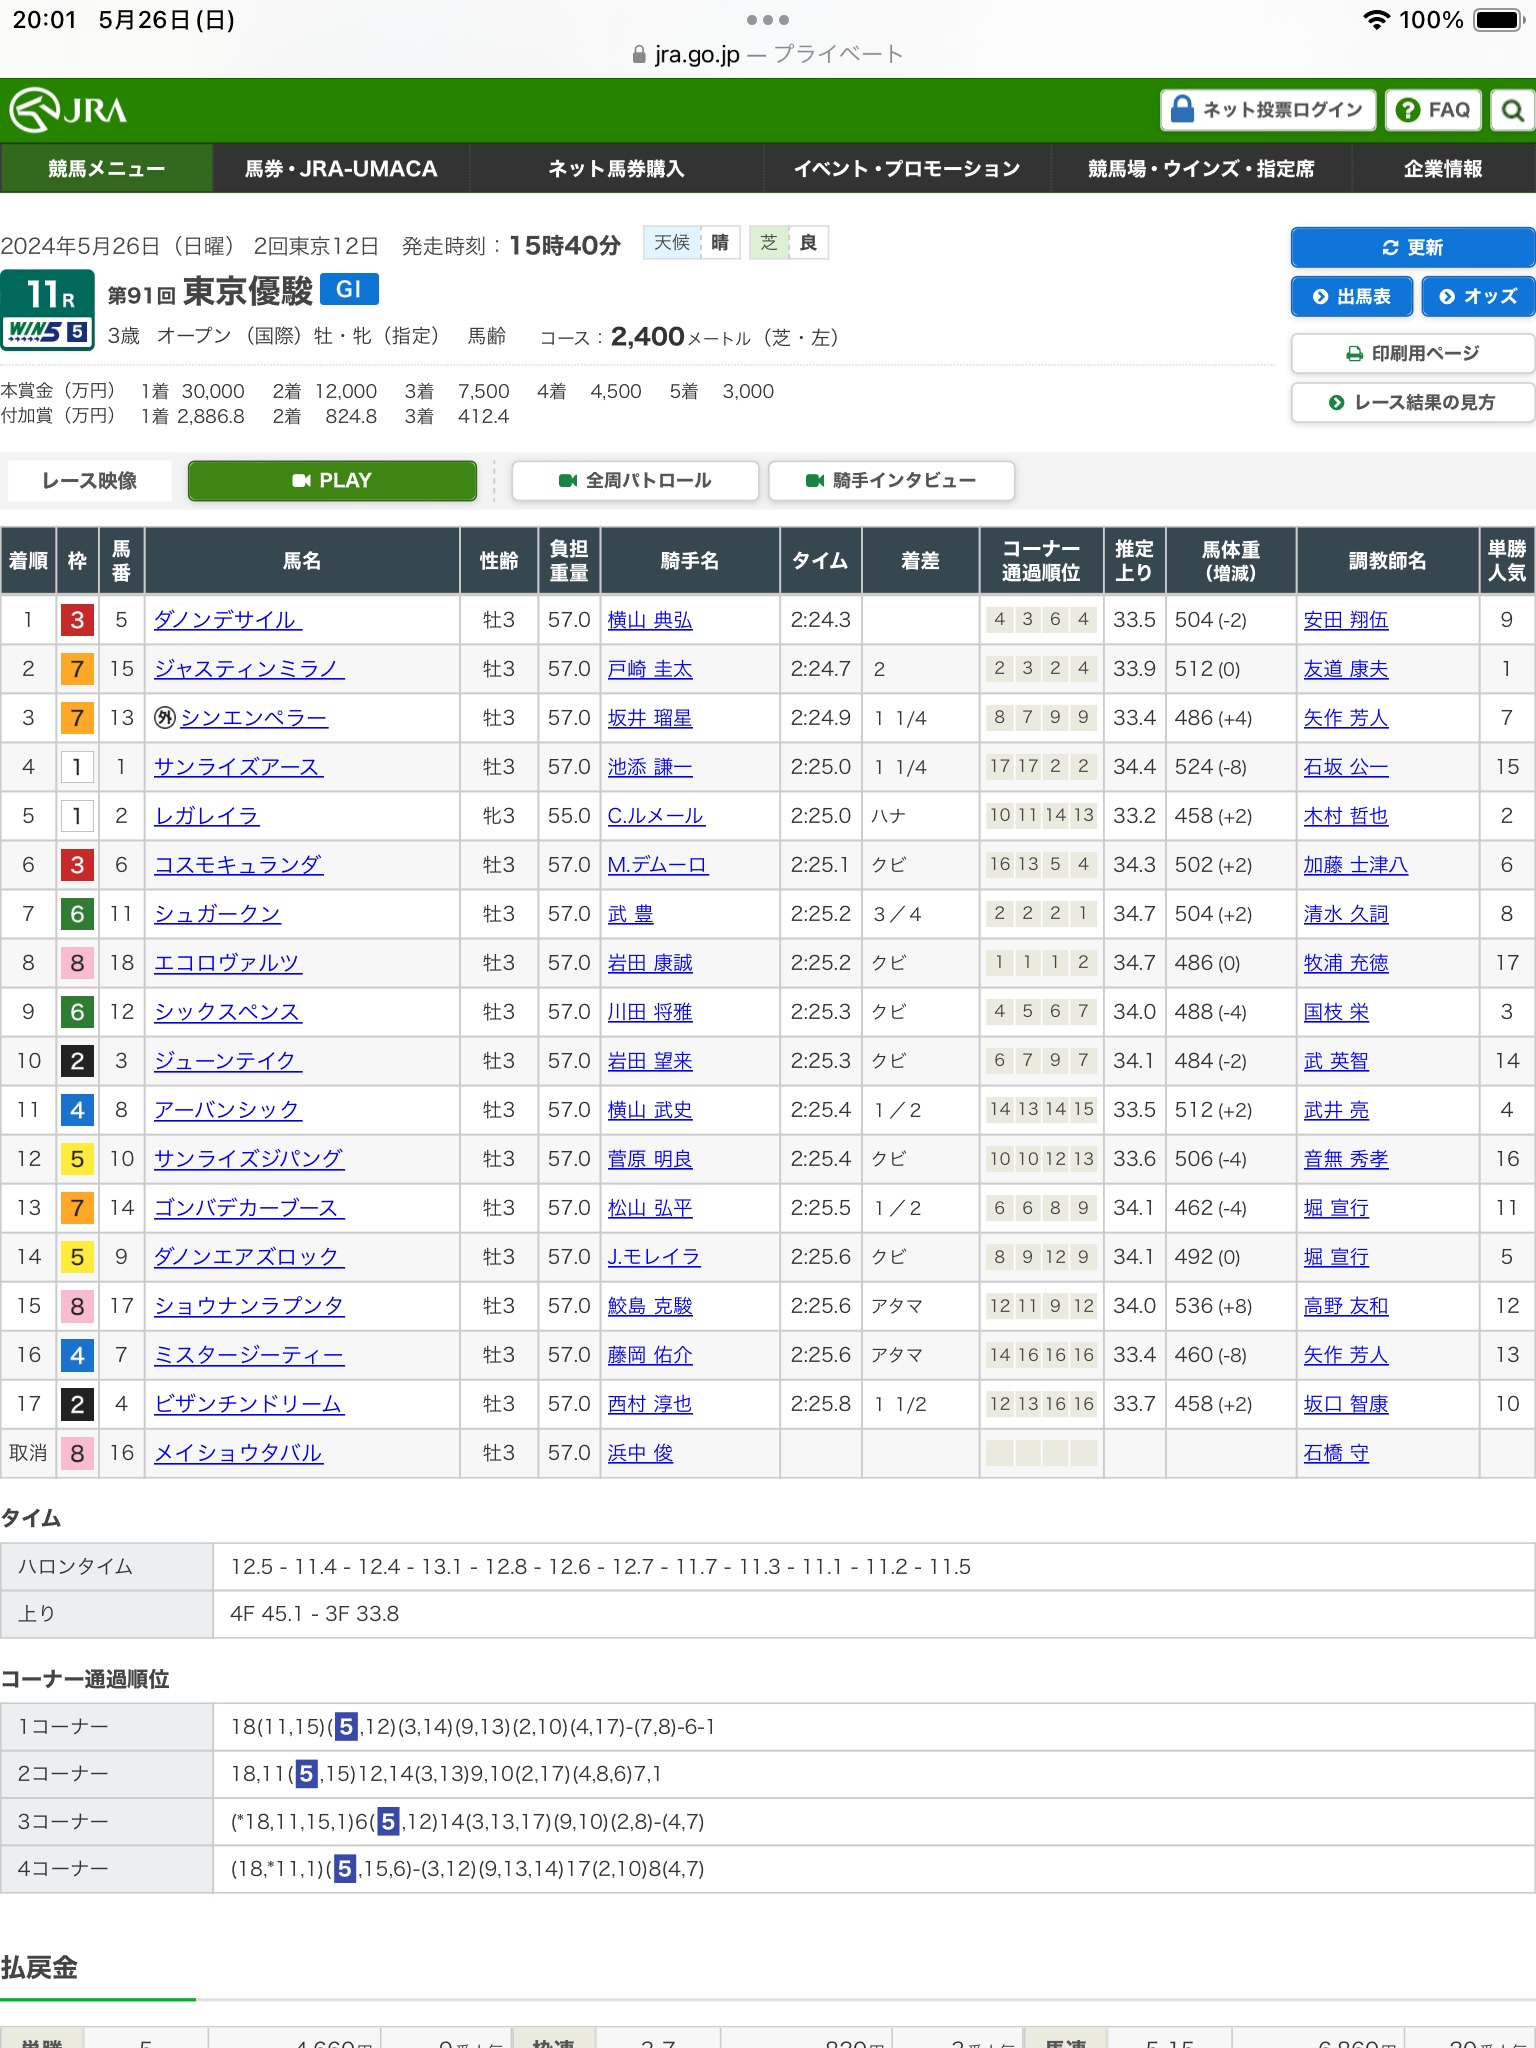Open jockey link J.モレイラ
Screen dimensions: 1536x2048
(x=654, y=1257)
